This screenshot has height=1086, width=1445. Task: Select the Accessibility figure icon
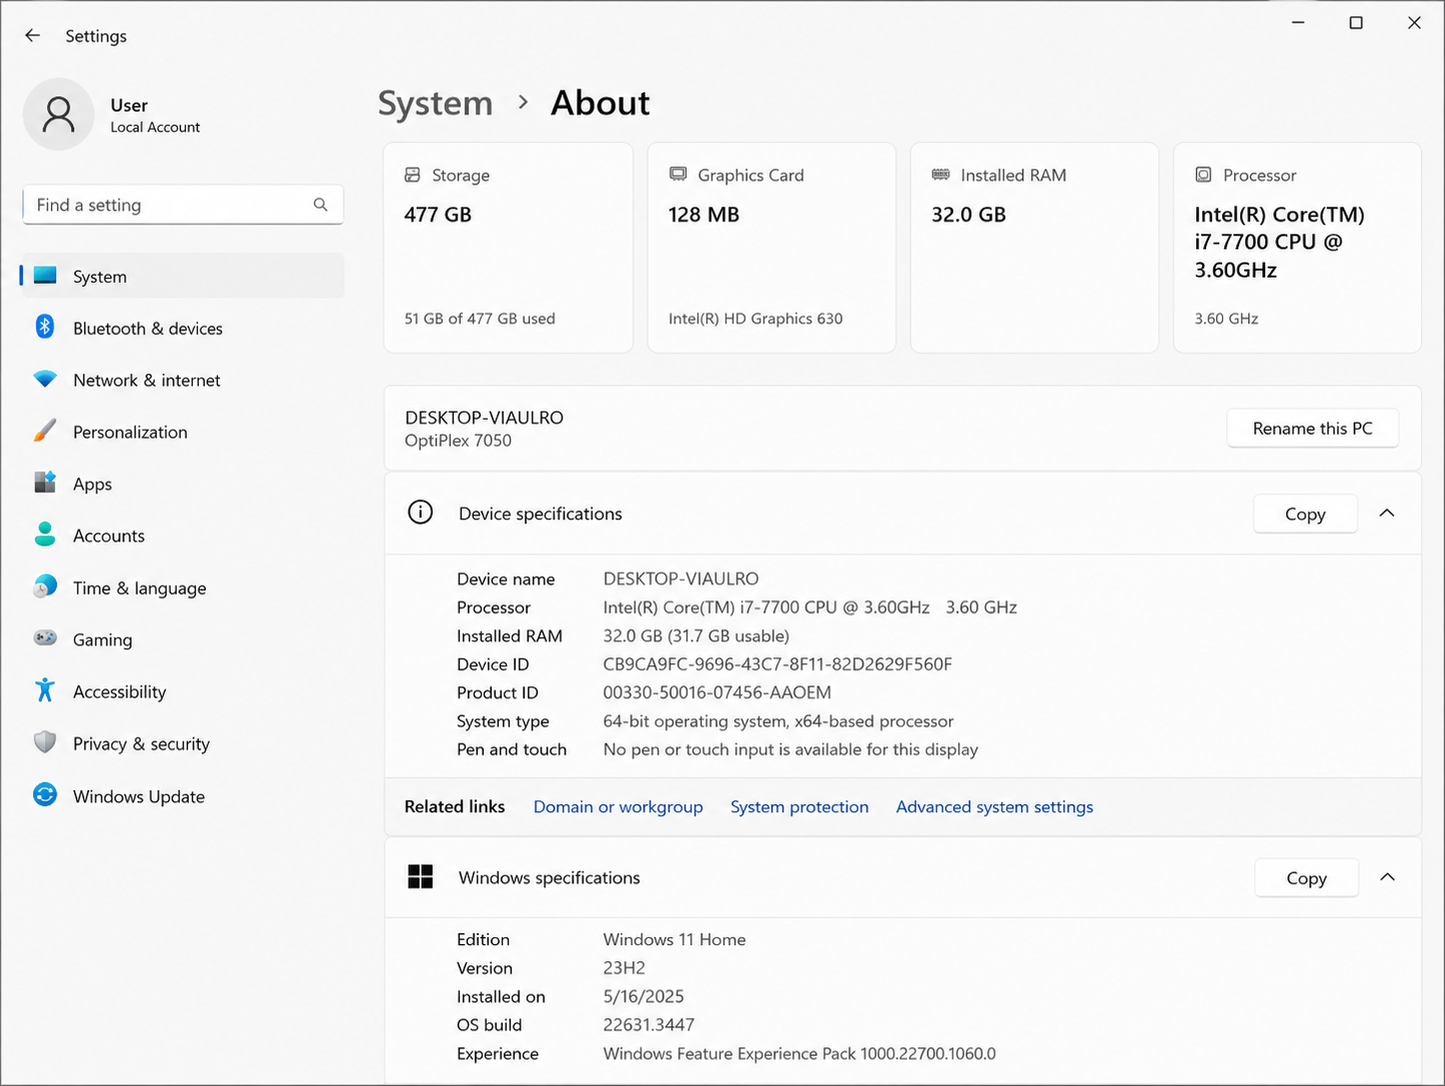point(45,690)
